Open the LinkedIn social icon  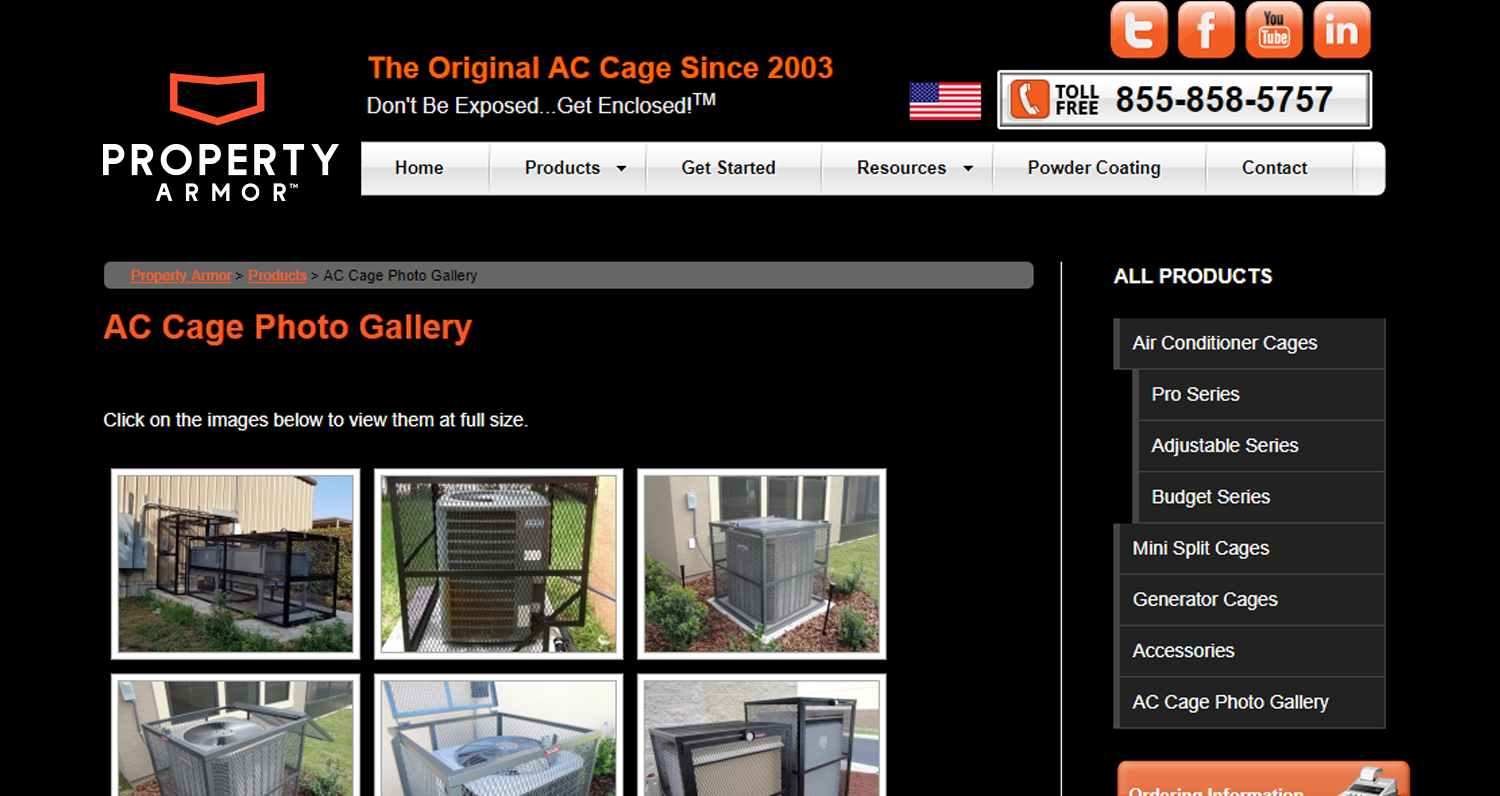click(1342, 30)
